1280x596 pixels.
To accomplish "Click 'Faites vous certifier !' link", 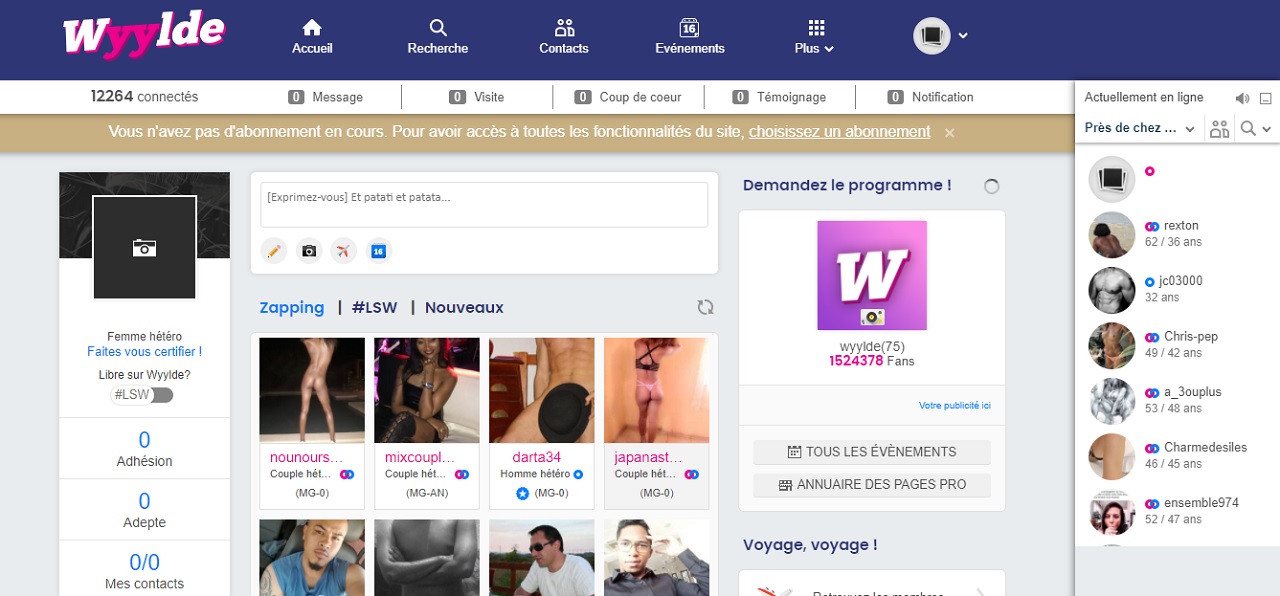I will click(145, 352).
